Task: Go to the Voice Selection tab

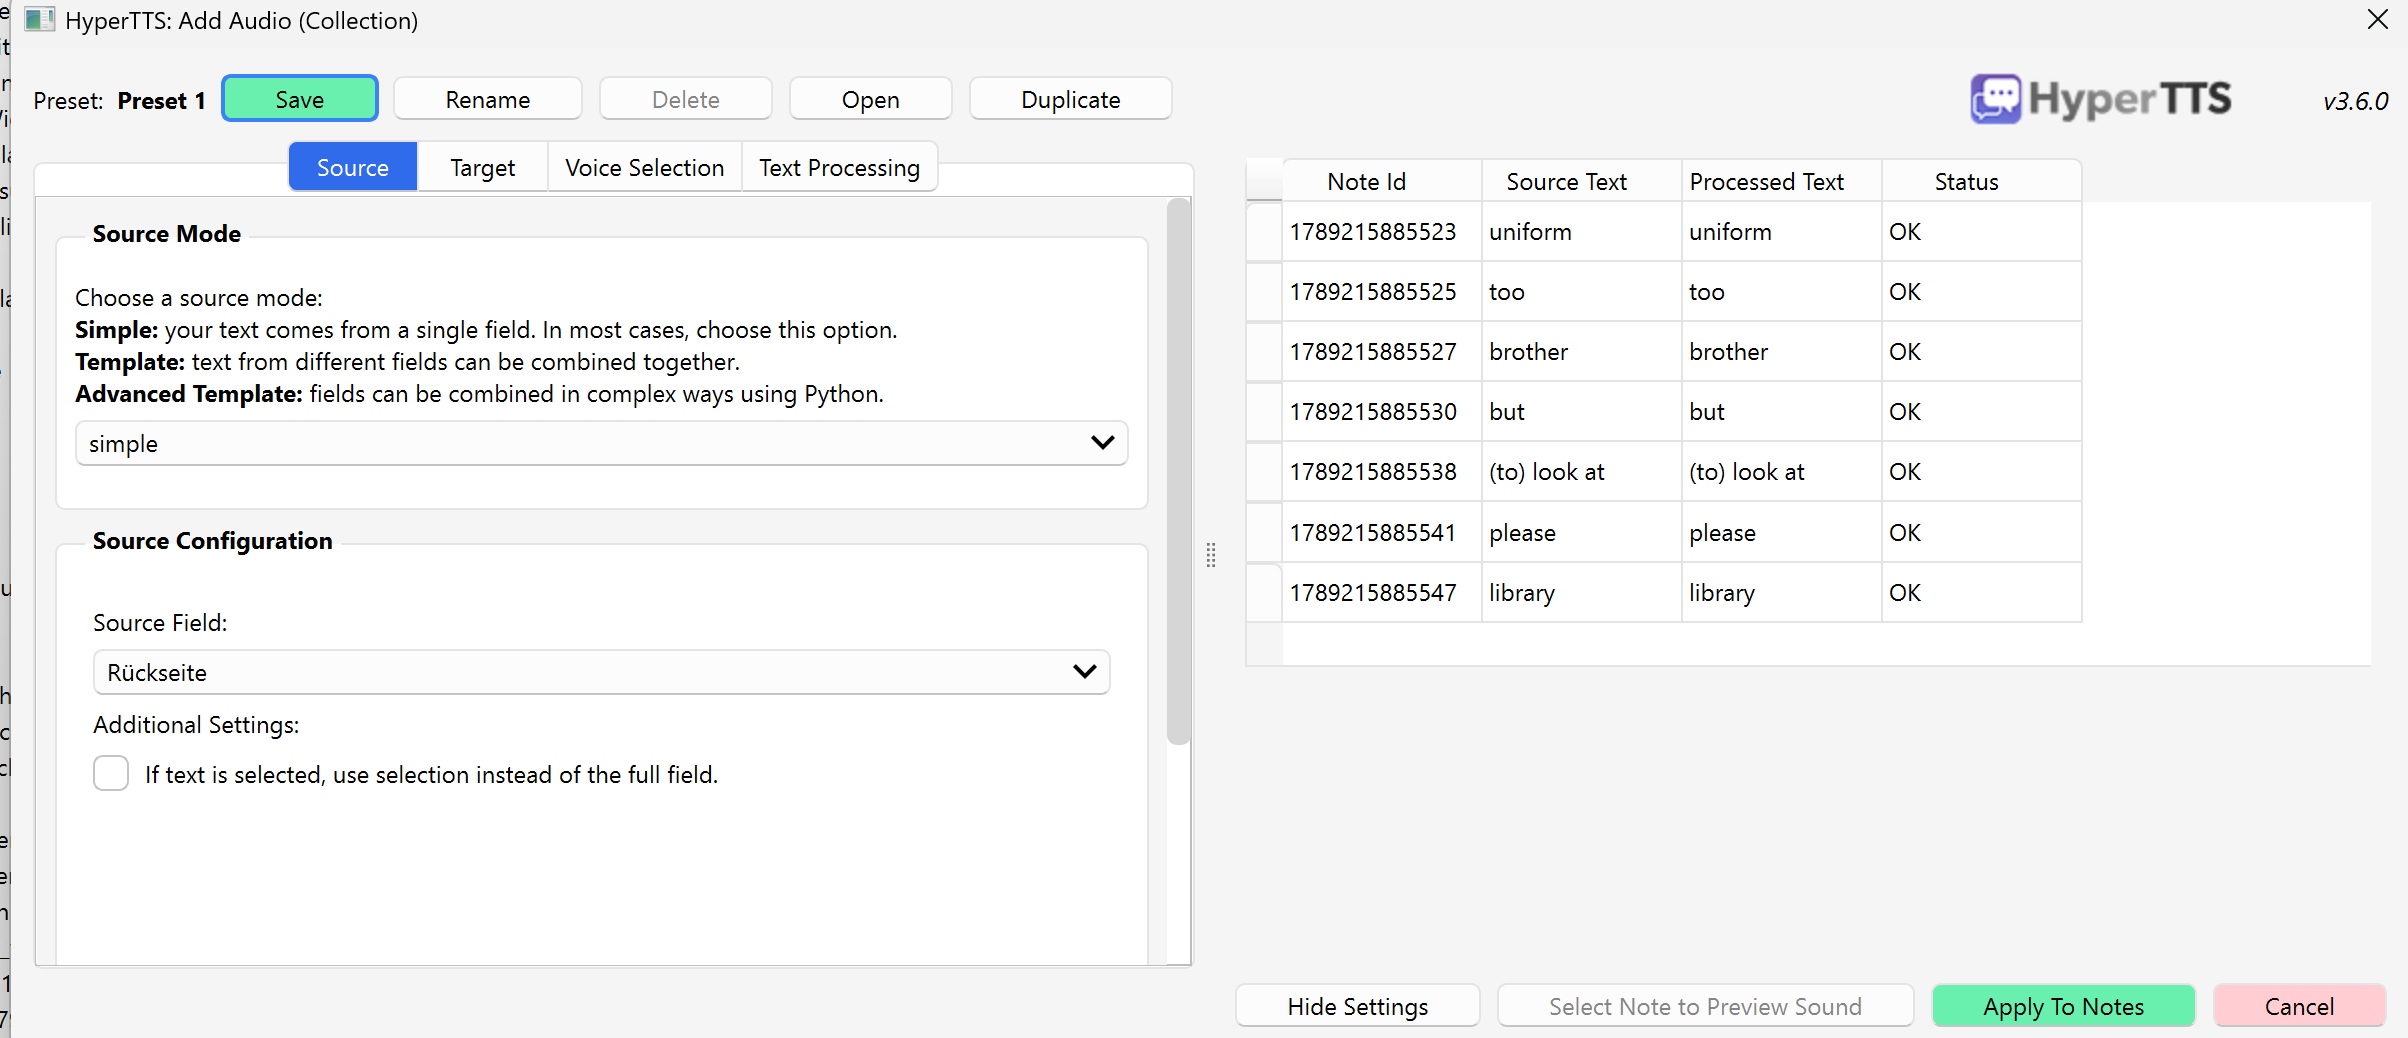Action: (x=645, y=167)
